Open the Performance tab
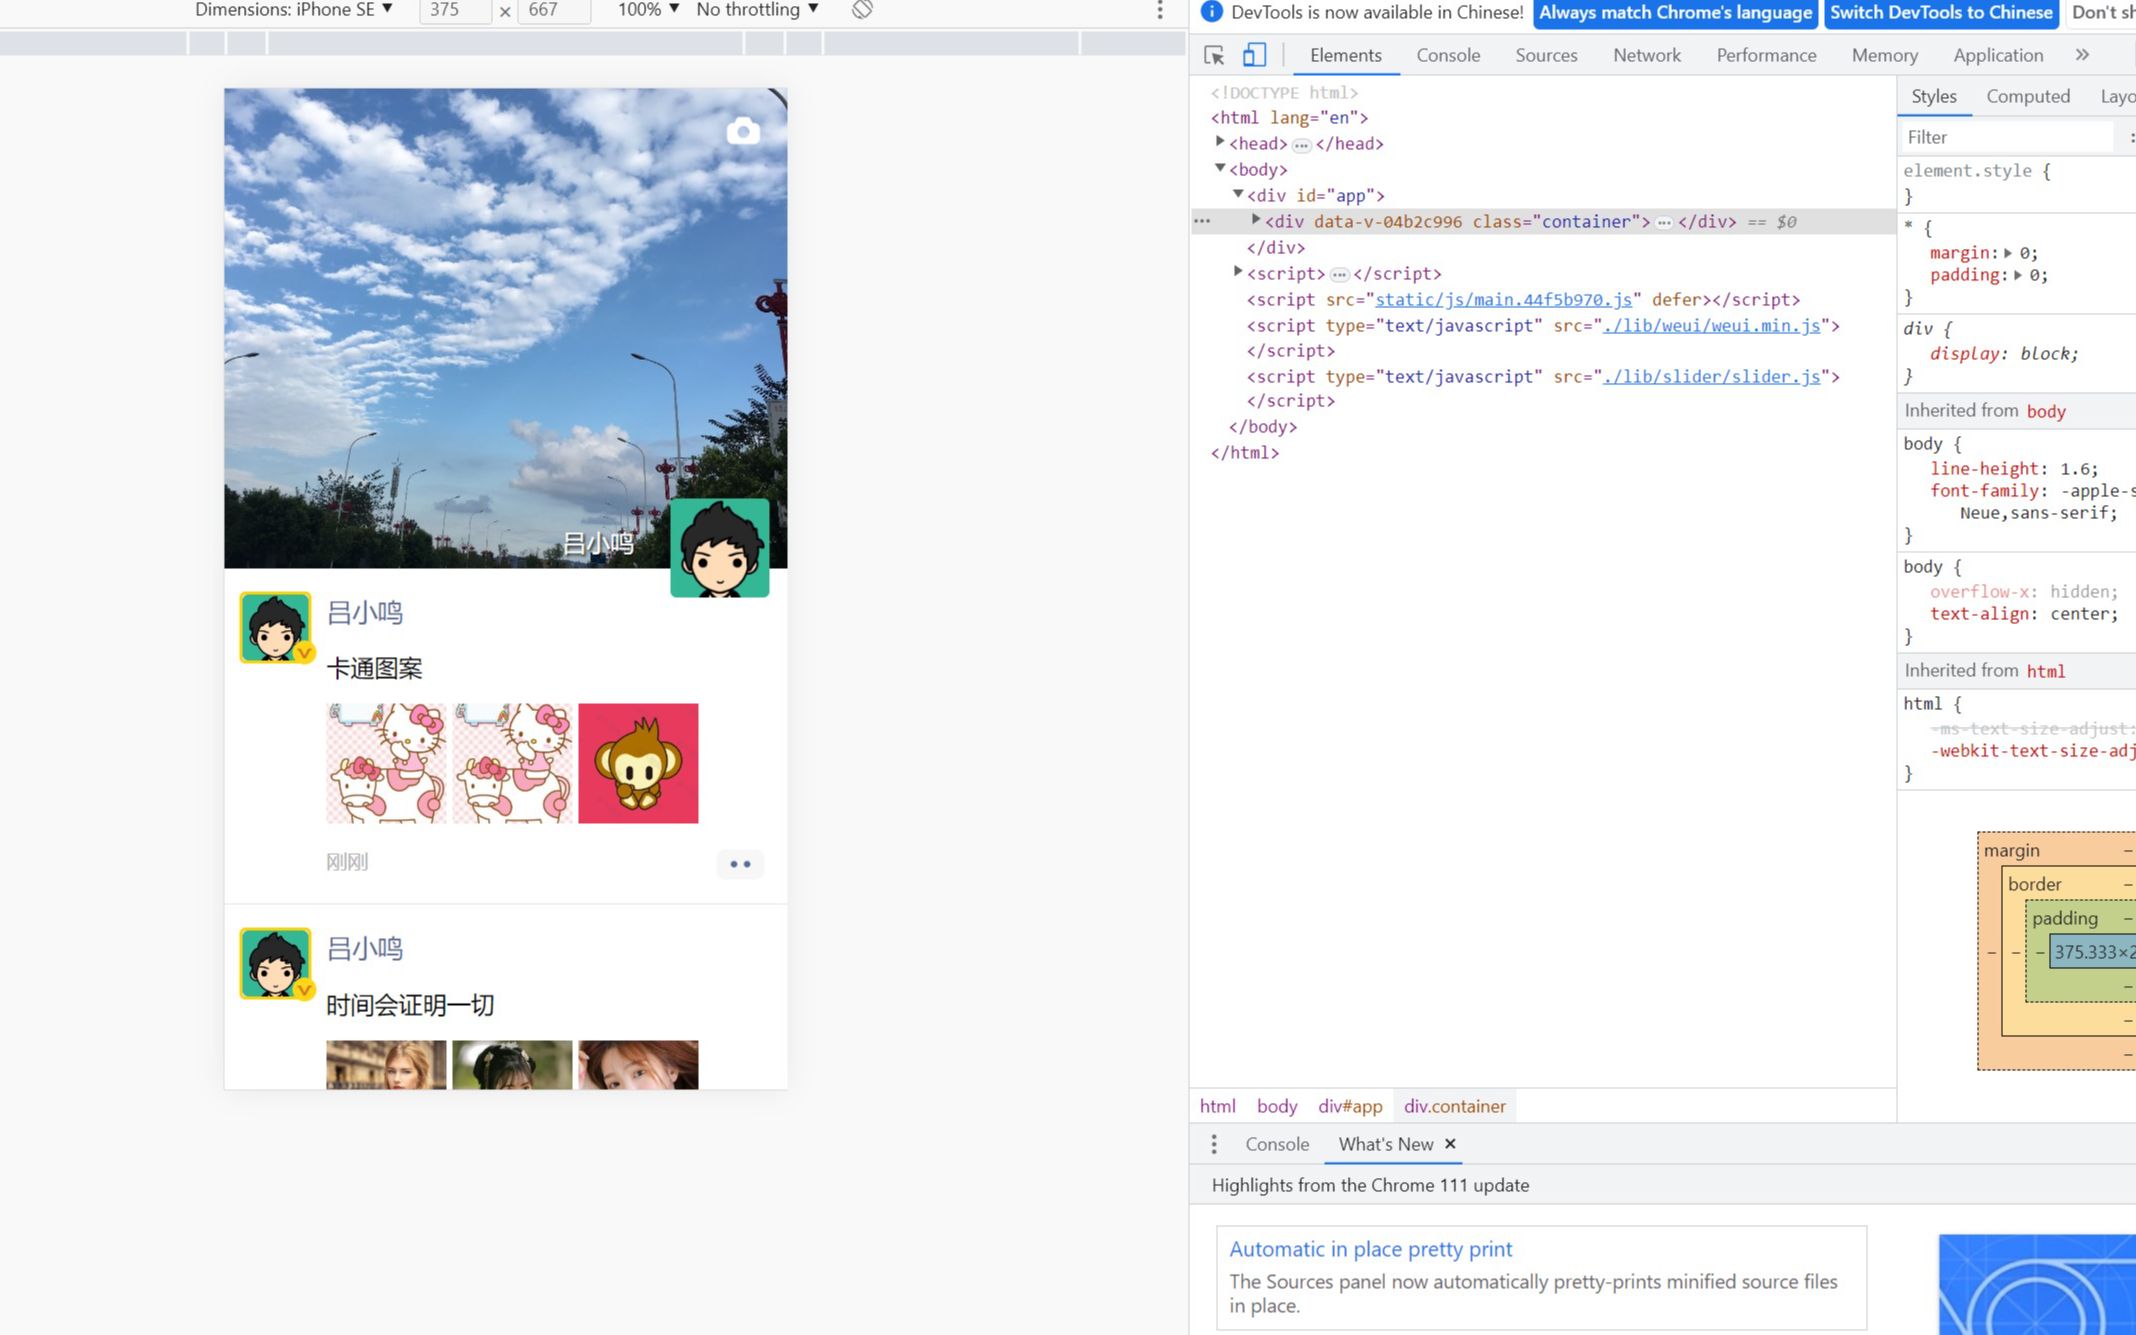The image size is (2136, 1335). 1766,55
